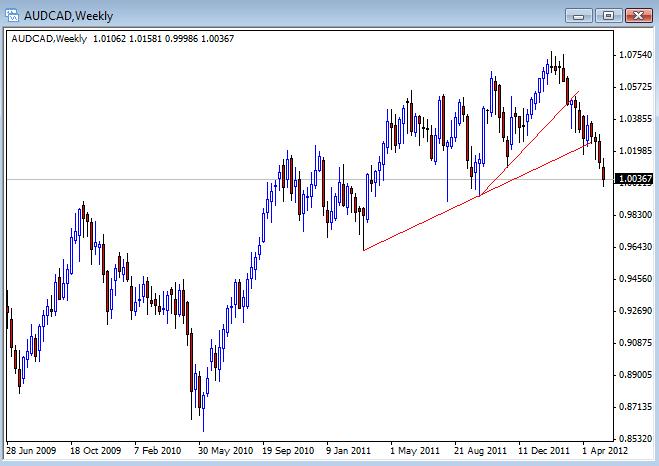Click the 30 May 2010 date label
The image size is (659, 466).
coord(225,451)
